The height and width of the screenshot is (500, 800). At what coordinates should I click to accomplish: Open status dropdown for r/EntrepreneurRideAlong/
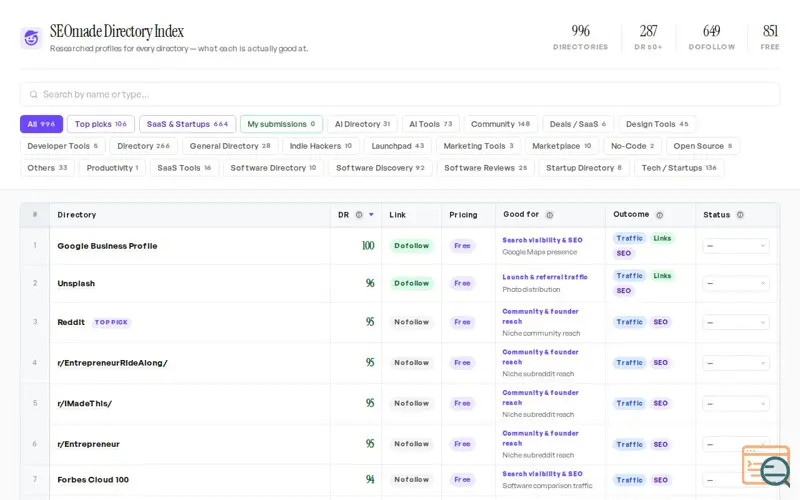coord(736,363)
